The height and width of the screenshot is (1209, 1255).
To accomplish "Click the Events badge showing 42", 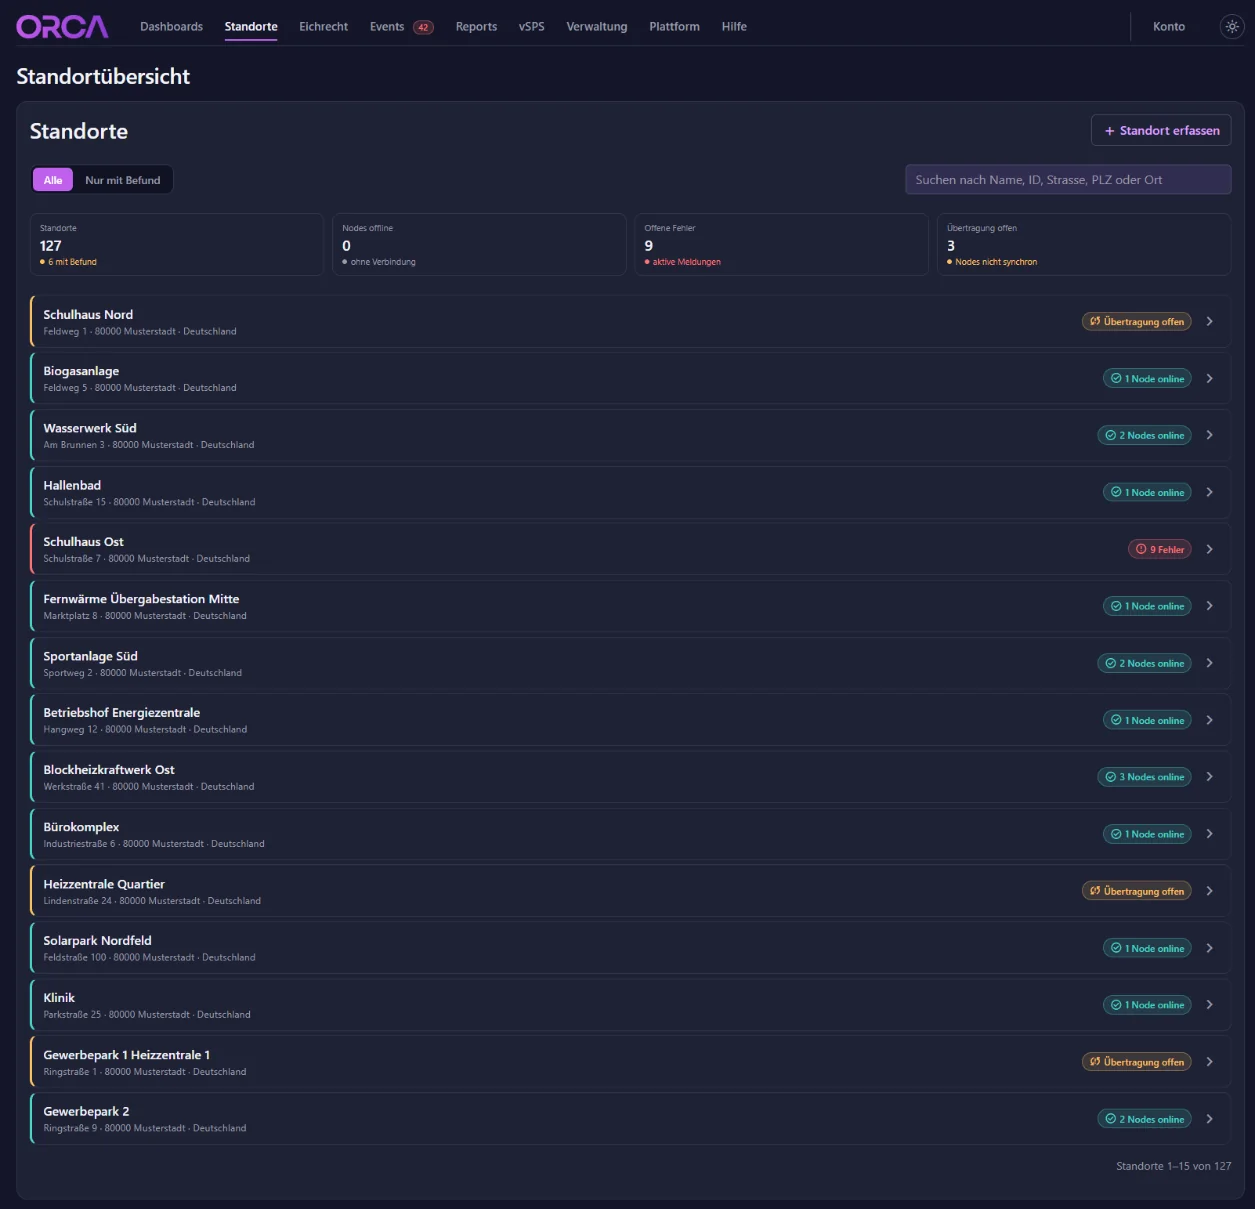I will click(424, 27).
